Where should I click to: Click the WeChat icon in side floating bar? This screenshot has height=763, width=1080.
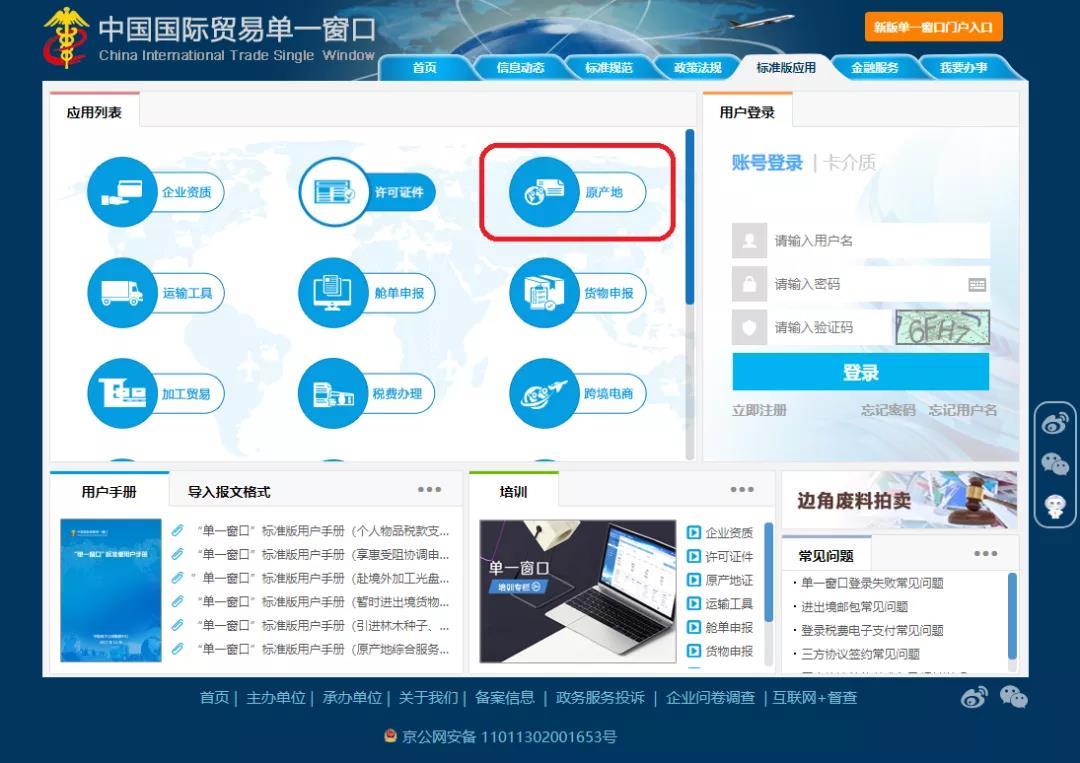[x=1055, y=463]
